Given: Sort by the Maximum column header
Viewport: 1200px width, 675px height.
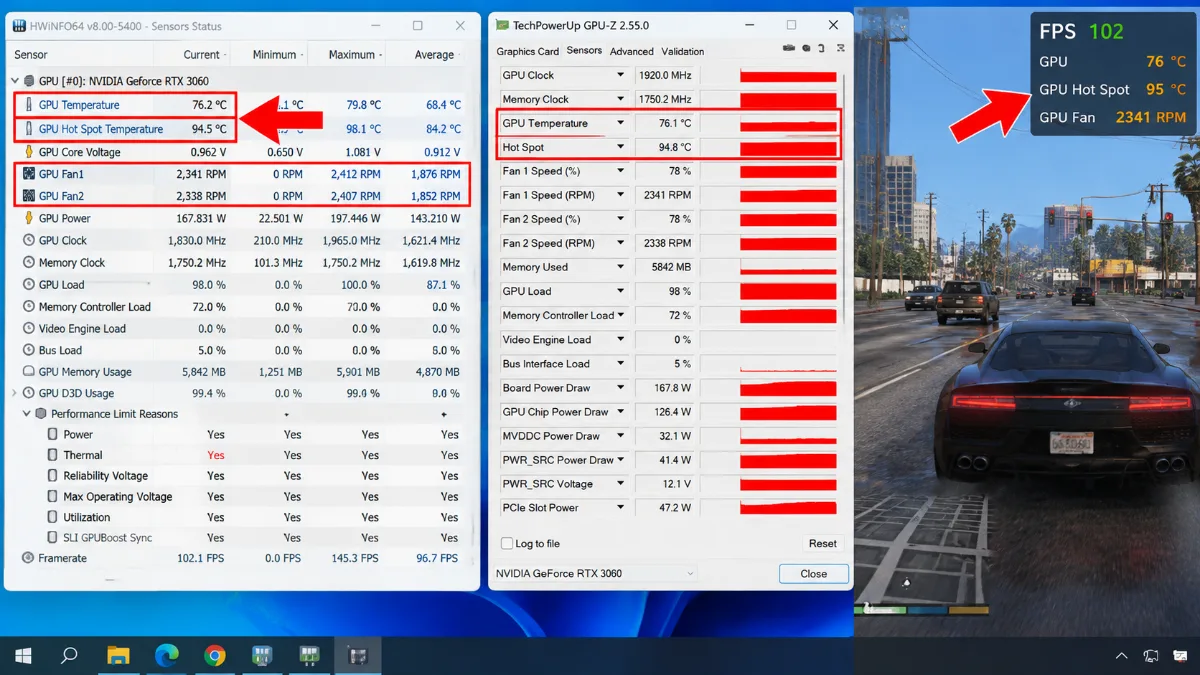Looking at the screenshot, I should click(352, 55).
